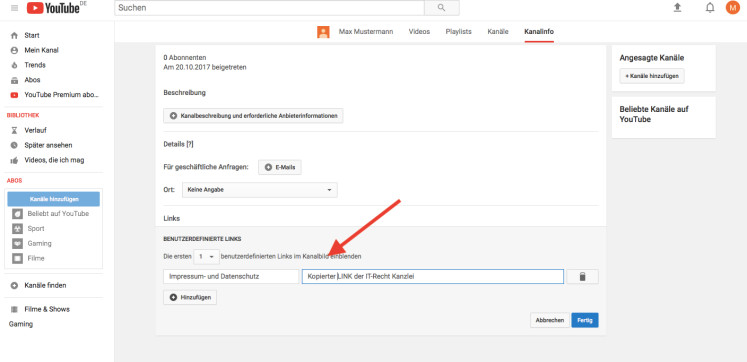747x362 pixels.
Task: Click the search magnifier button
Action: [x=442, y=8]
